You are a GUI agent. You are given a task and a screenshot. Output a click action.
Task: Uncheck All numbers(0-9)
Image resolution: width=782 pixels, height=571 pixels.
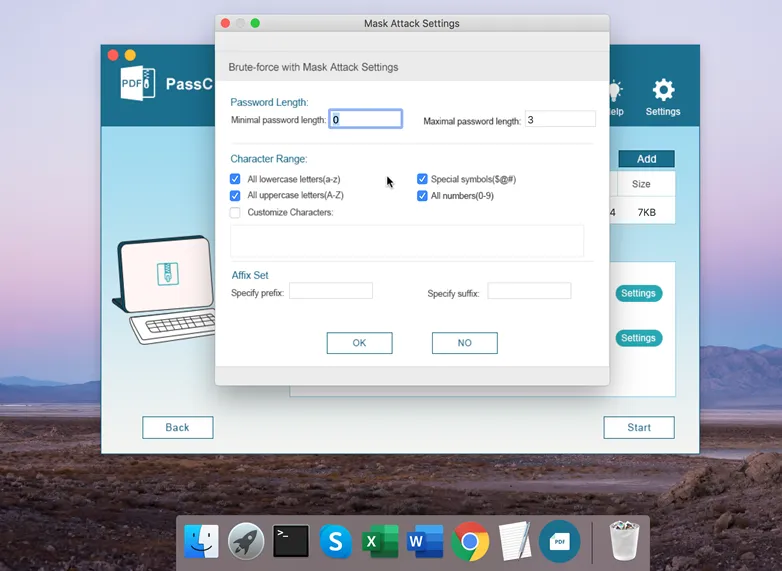coord(422,195)
